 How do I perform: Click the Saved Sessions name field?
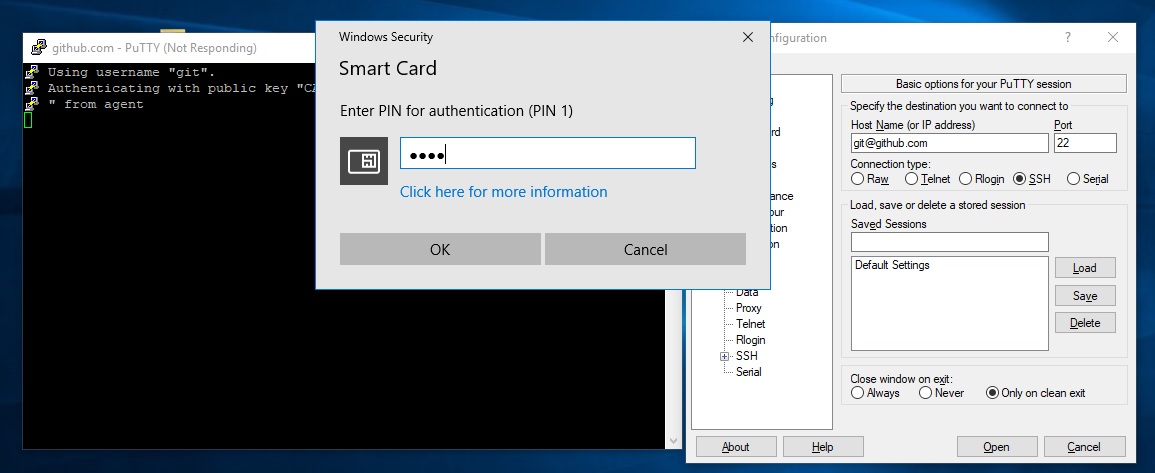click(x=949, y=242)
